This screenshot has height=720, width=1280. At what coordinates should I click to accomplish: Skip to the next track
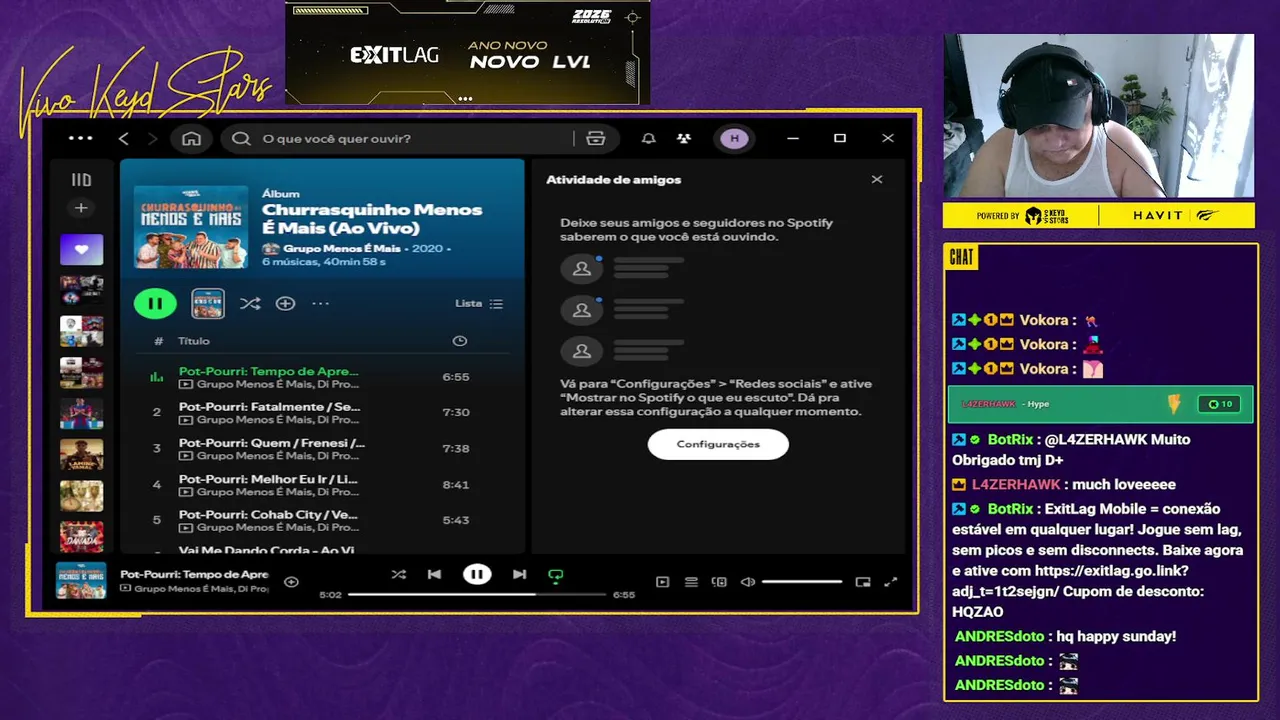pyautogui.click(x=519, y=574)
